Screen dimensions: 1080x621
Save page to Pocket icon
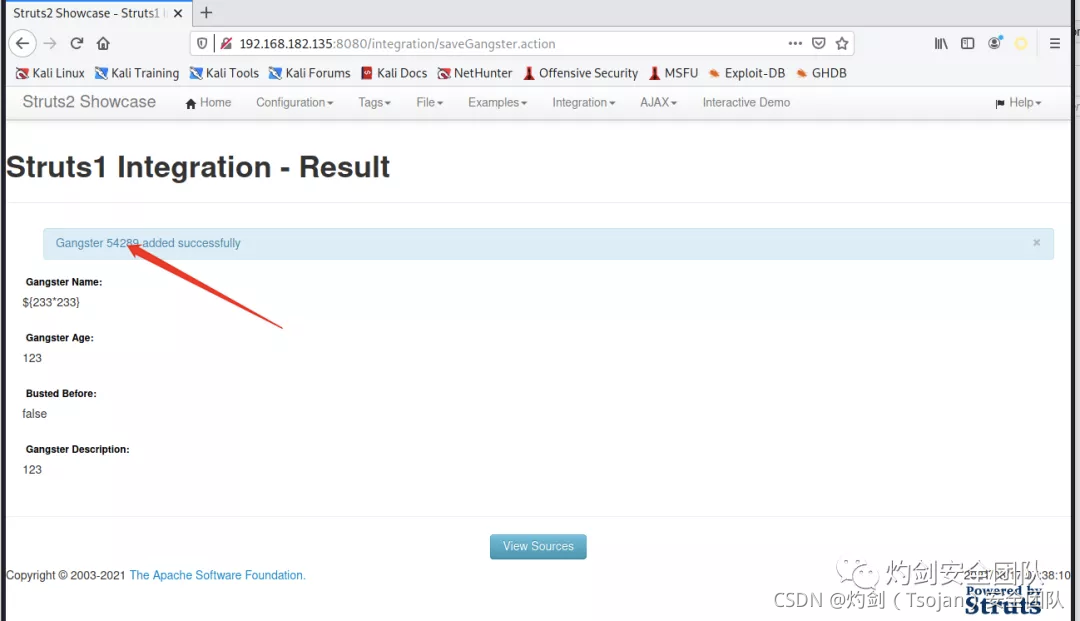(x=818, y=43)
